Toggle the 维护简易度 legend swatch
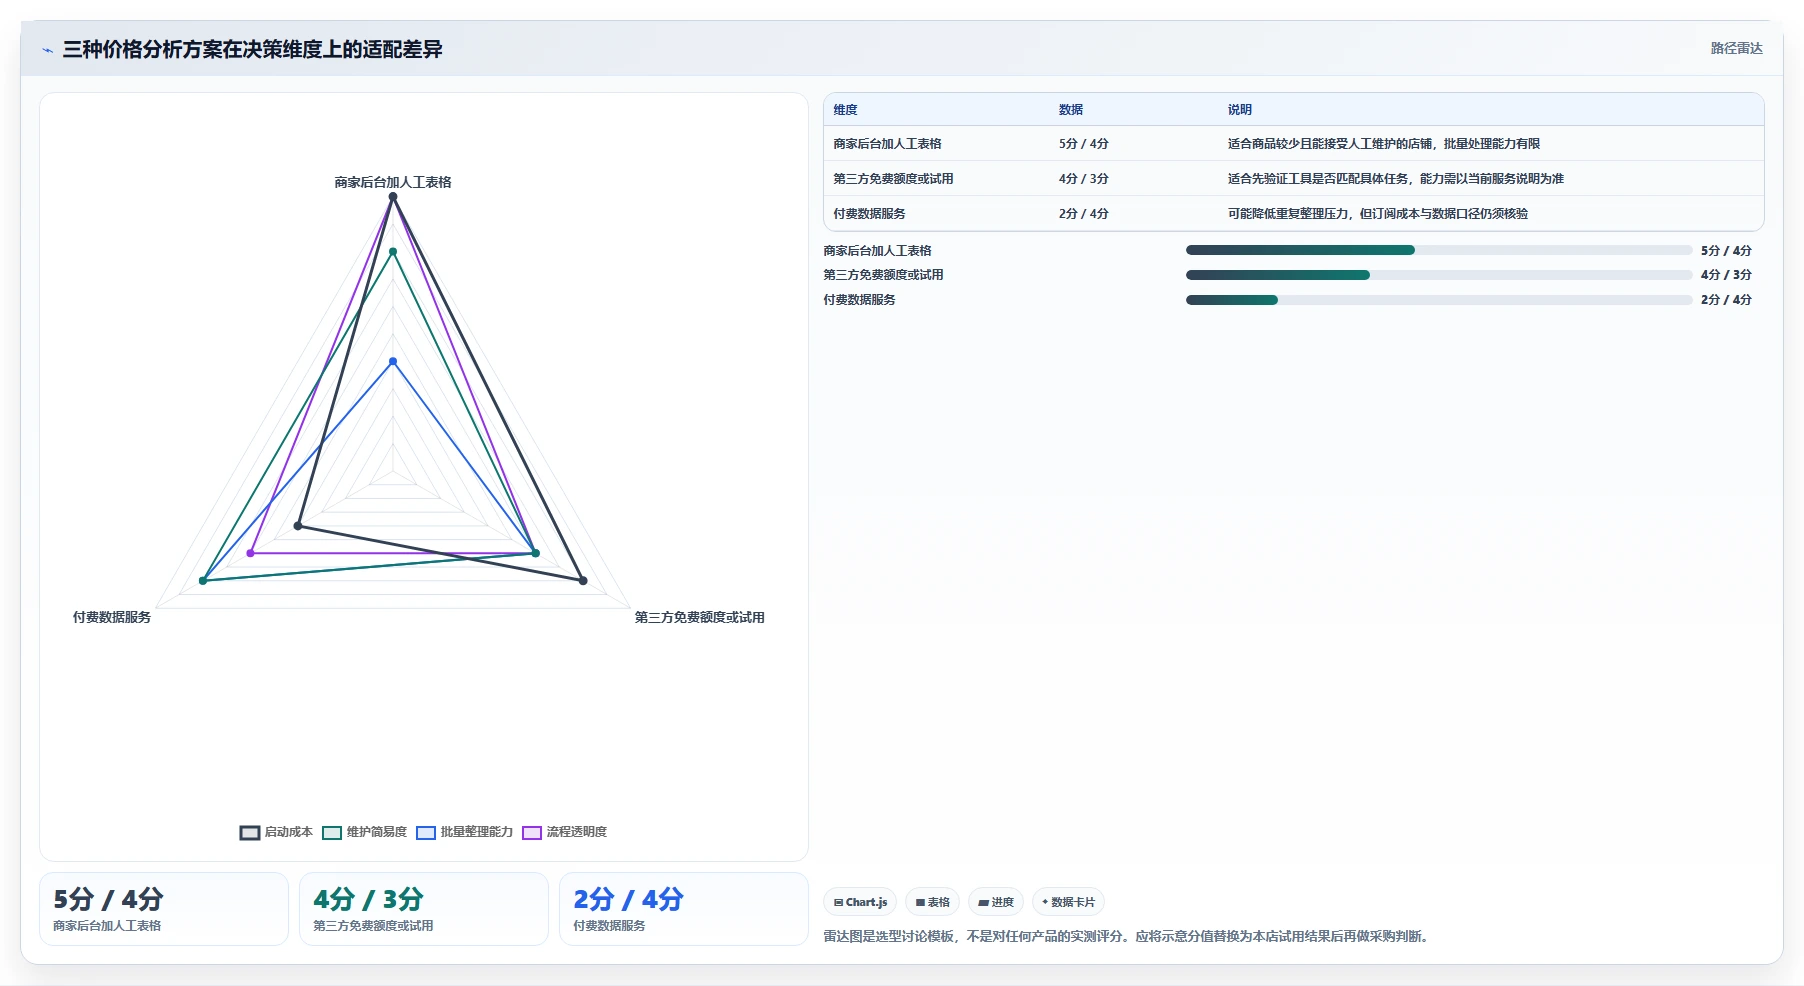Screen dimensions: 1804x986 pyautogui.click(x=332, y=833)
